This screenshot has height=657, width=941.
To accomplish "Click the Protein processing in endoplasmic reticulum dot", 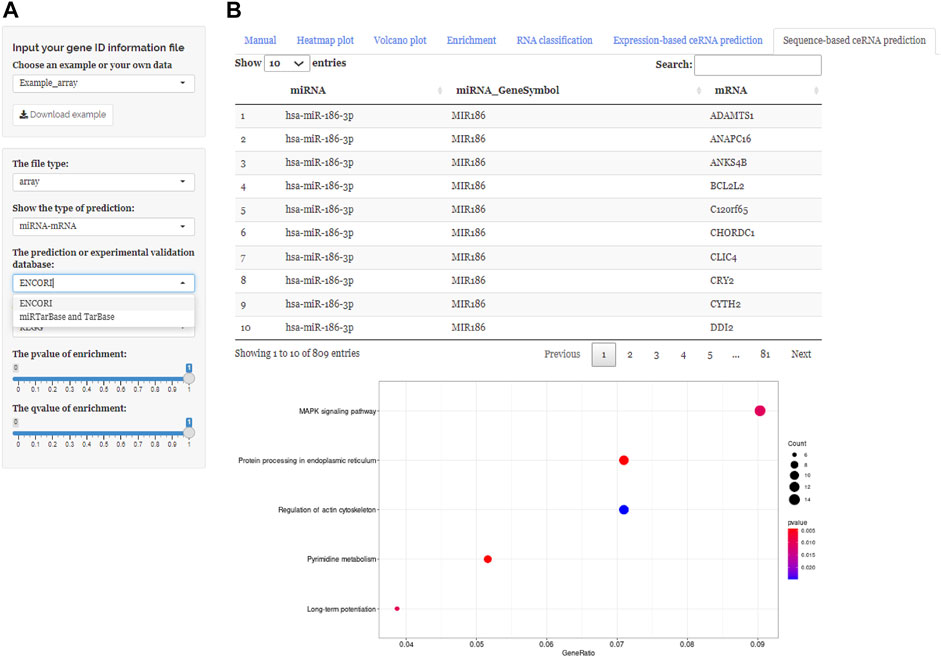I will [624, 460].
